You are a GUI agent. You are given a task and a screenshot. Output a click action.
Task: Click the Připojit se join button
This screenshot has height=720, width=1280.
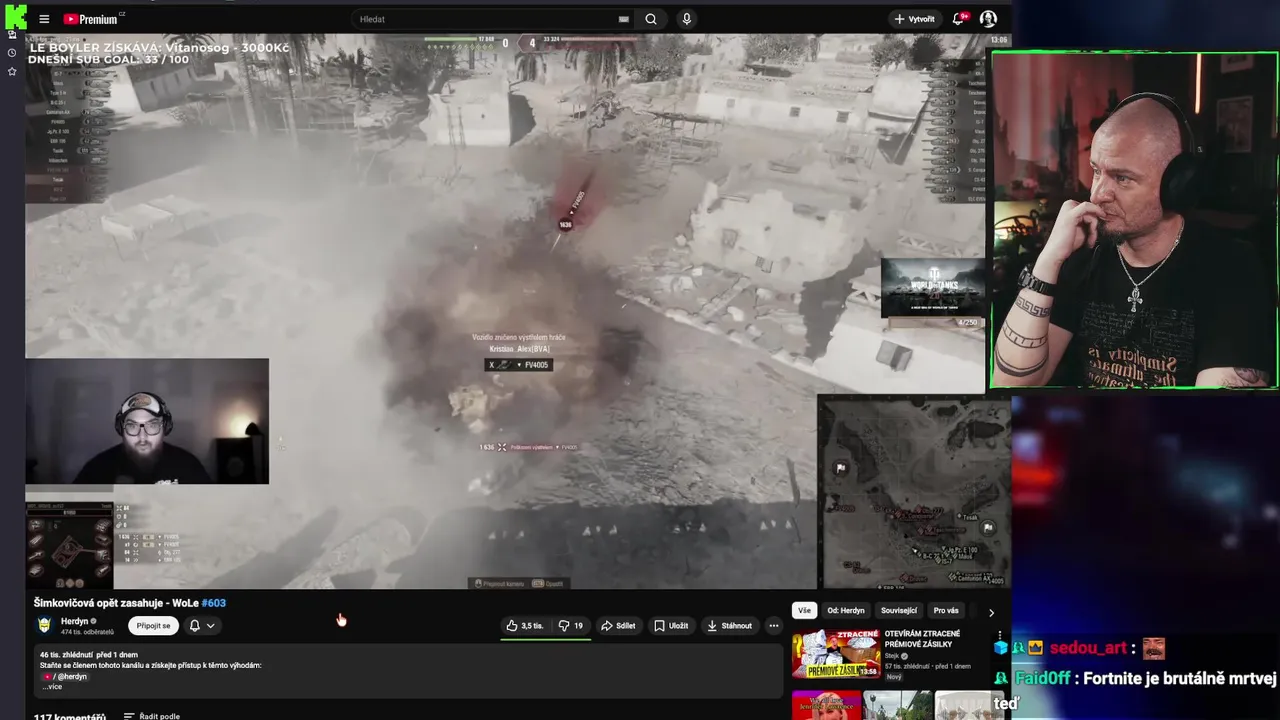pos(154,626)
